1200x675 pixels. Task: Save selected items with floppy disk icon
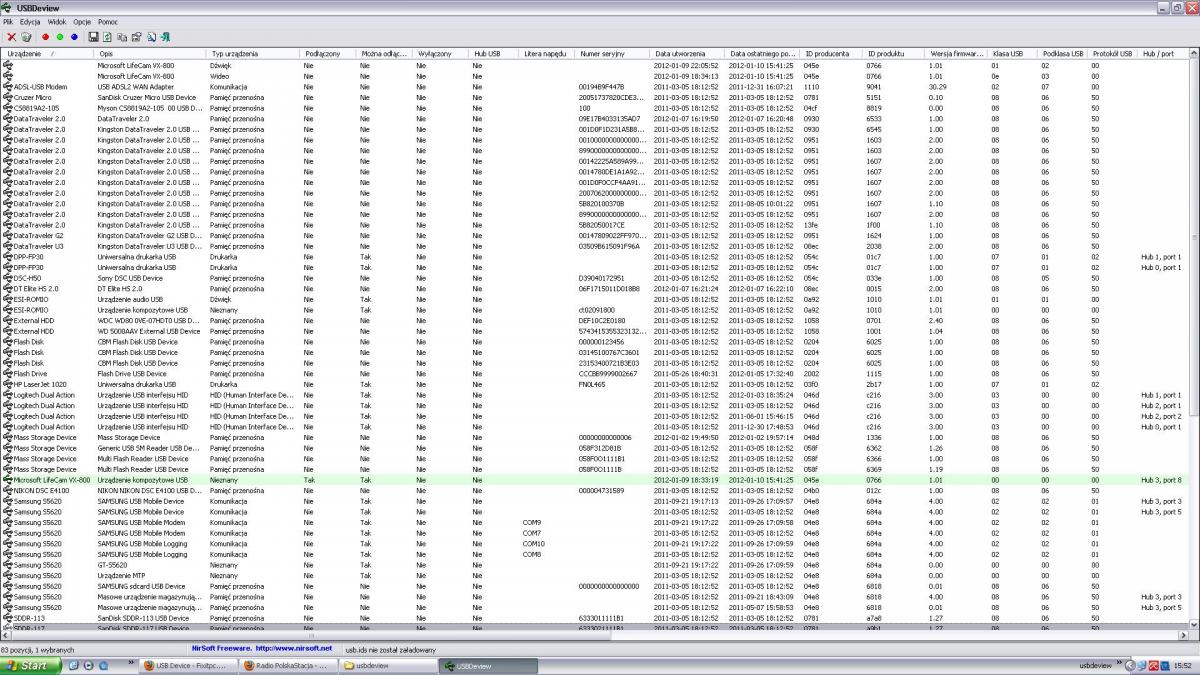pyautogui.click(x=92, y=37)
